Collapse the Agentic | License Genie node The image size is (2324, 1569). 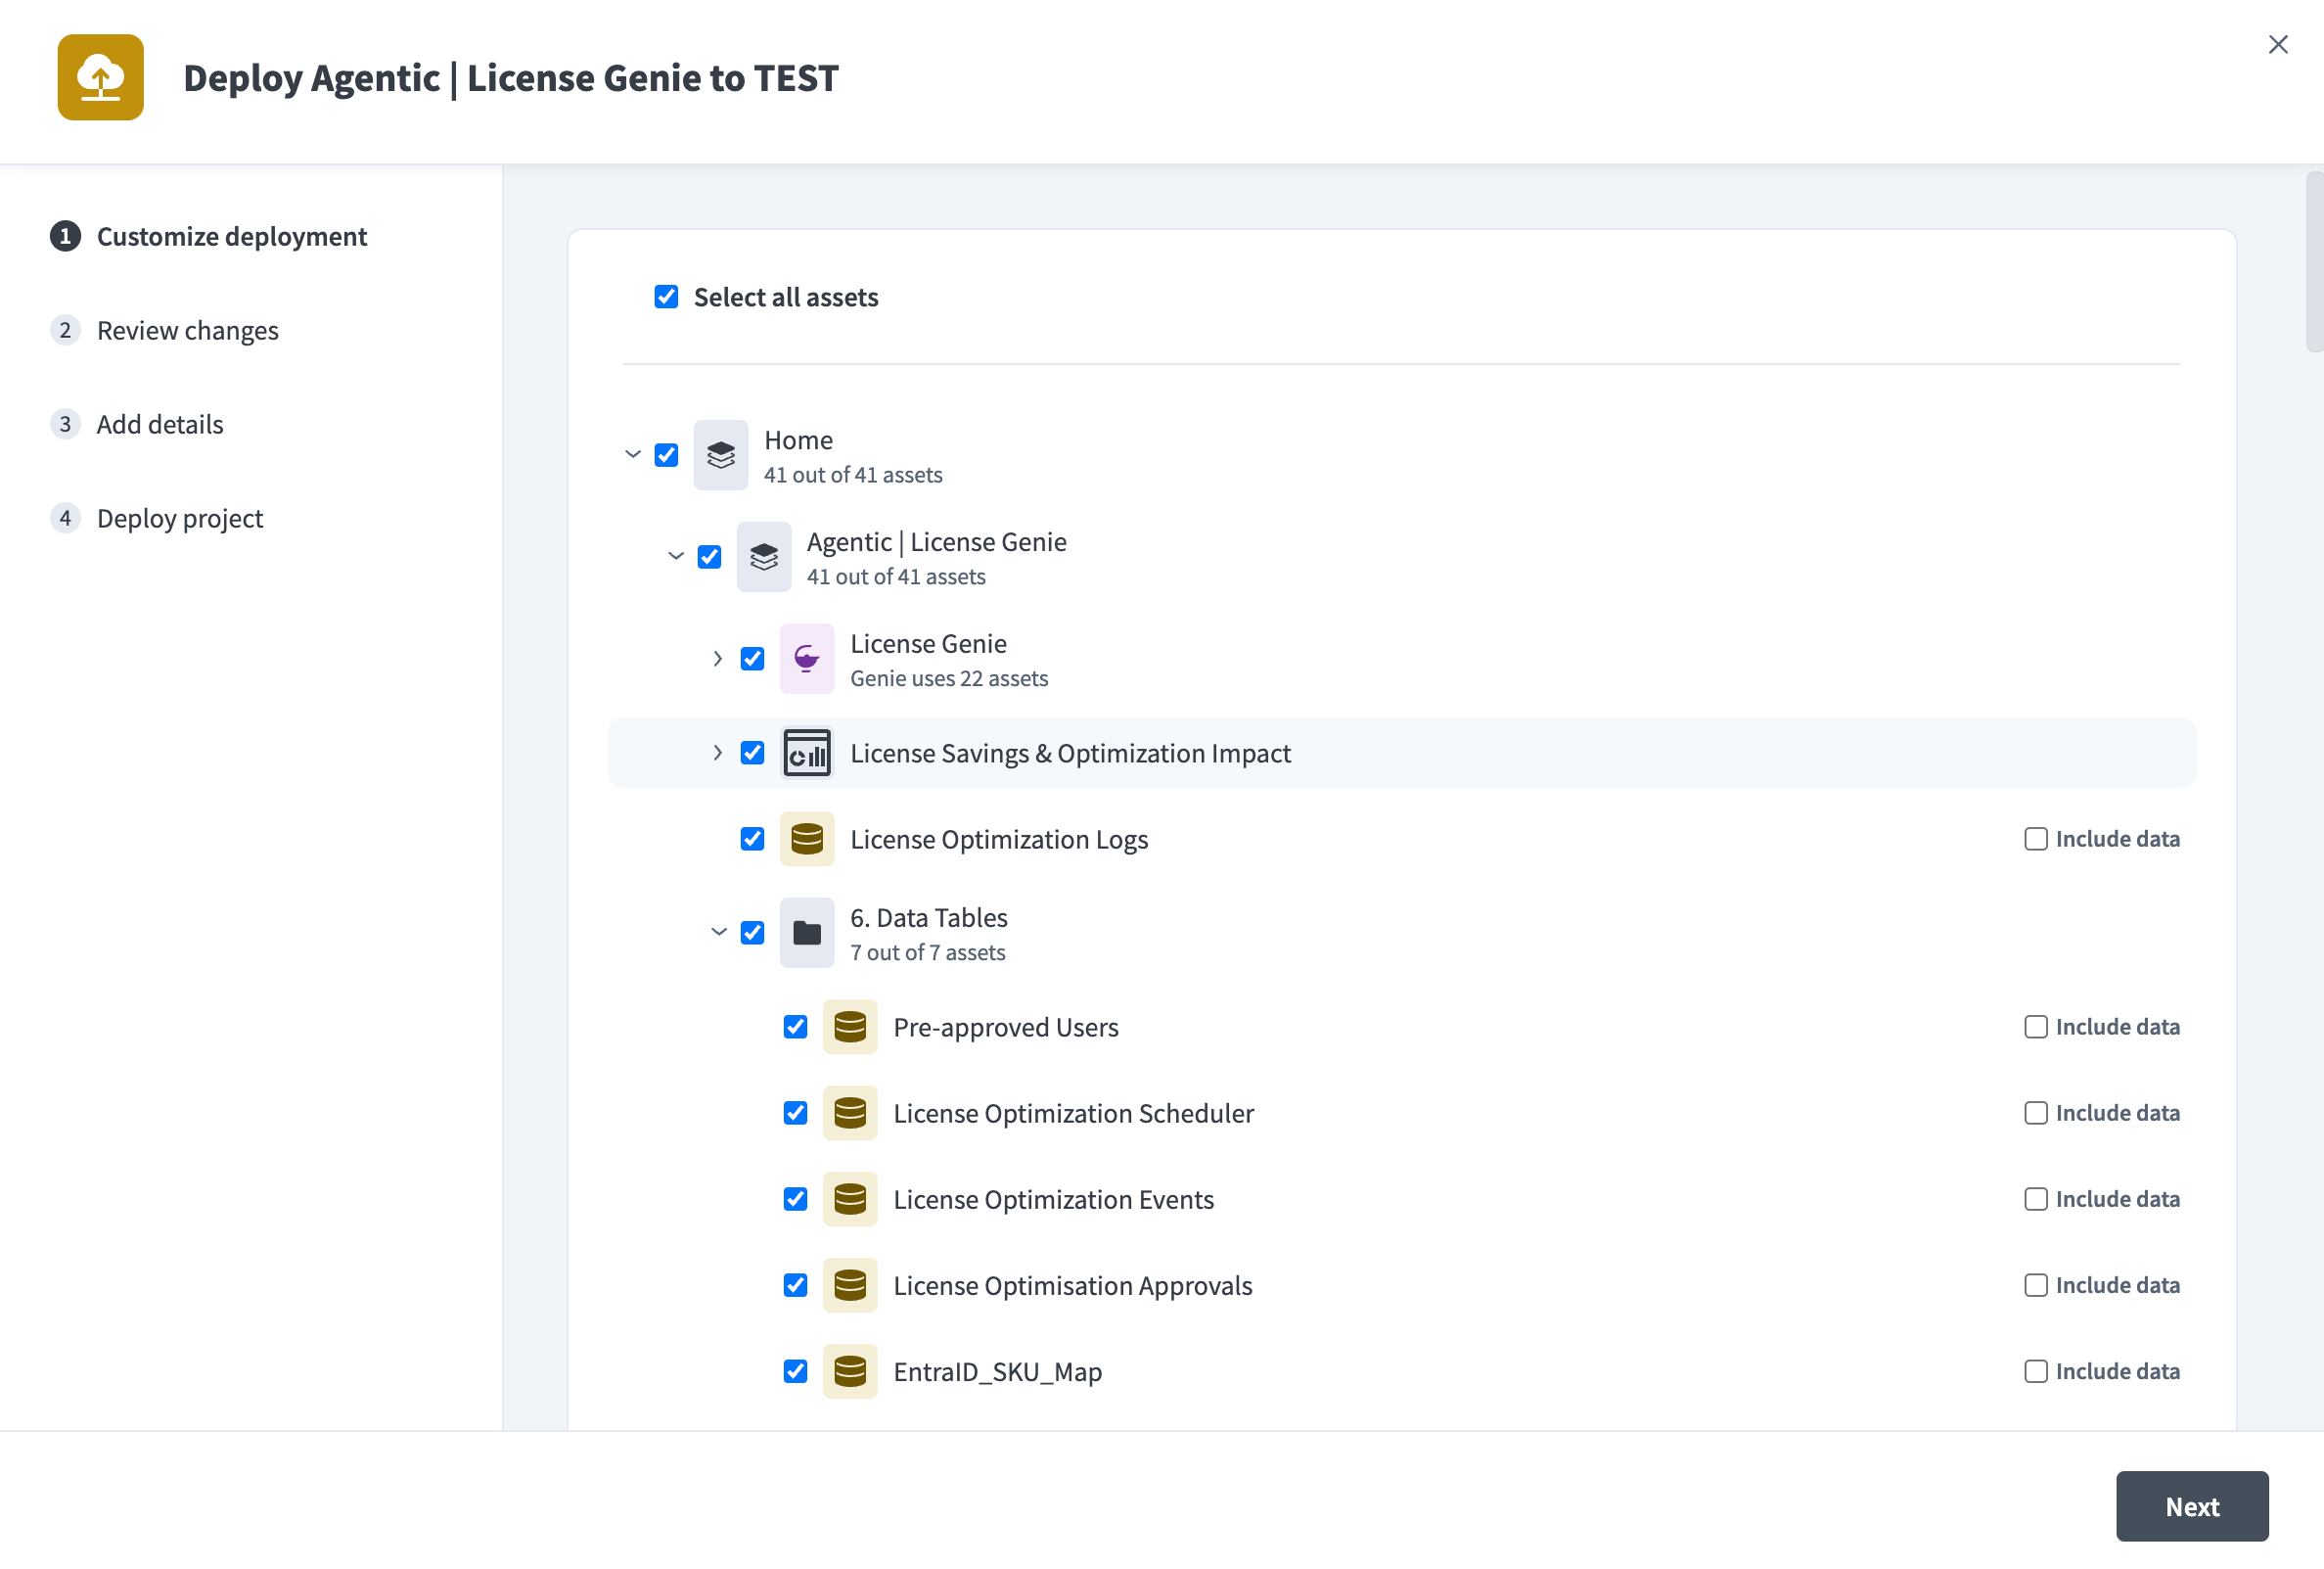(x=676, y=557)
